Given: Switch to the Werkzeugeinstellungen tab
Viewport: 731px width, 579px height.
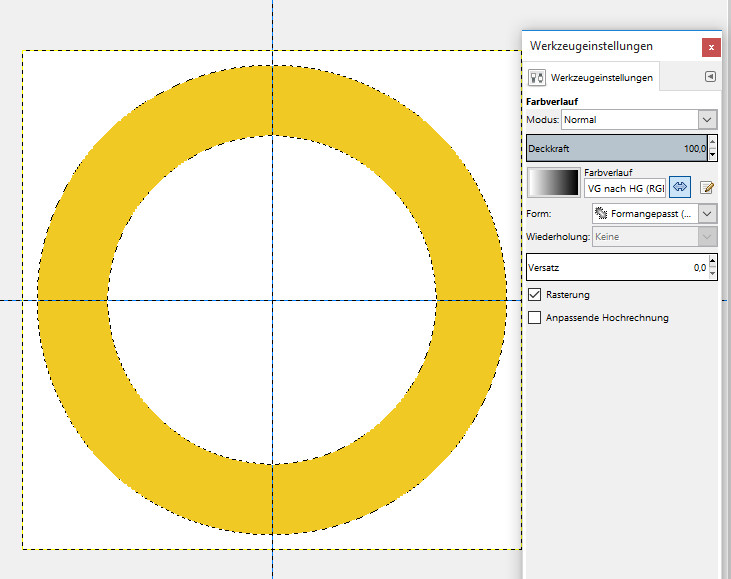Looking at the screenshot, I should (600, 78).
